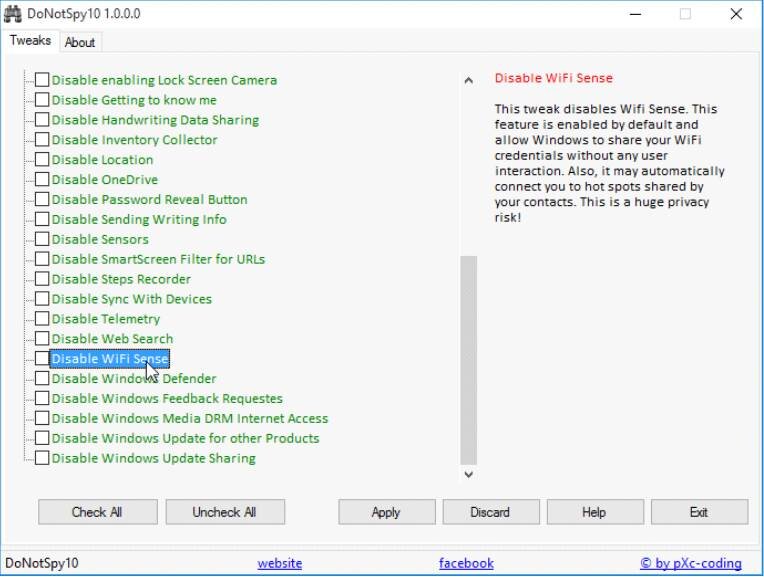This screenshot has width=764, height=577.
Task: Check Disable Windows Feedback Requestes box
Action: click(42, 399)
